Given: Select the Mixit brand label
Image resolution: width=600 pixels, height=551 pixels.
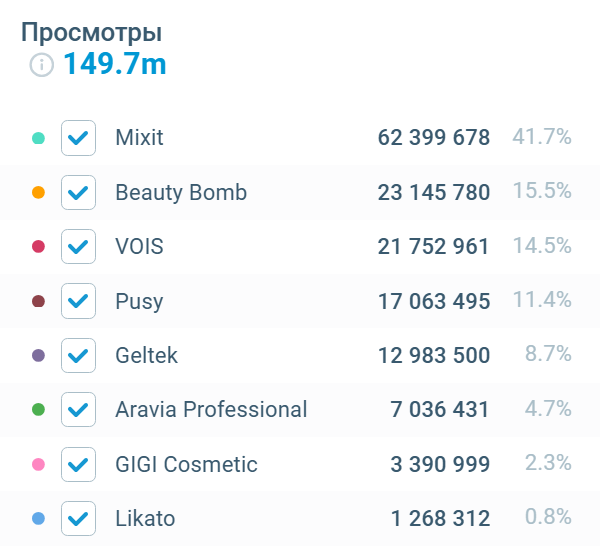Looking at the screenshot, I should point(139,138).
